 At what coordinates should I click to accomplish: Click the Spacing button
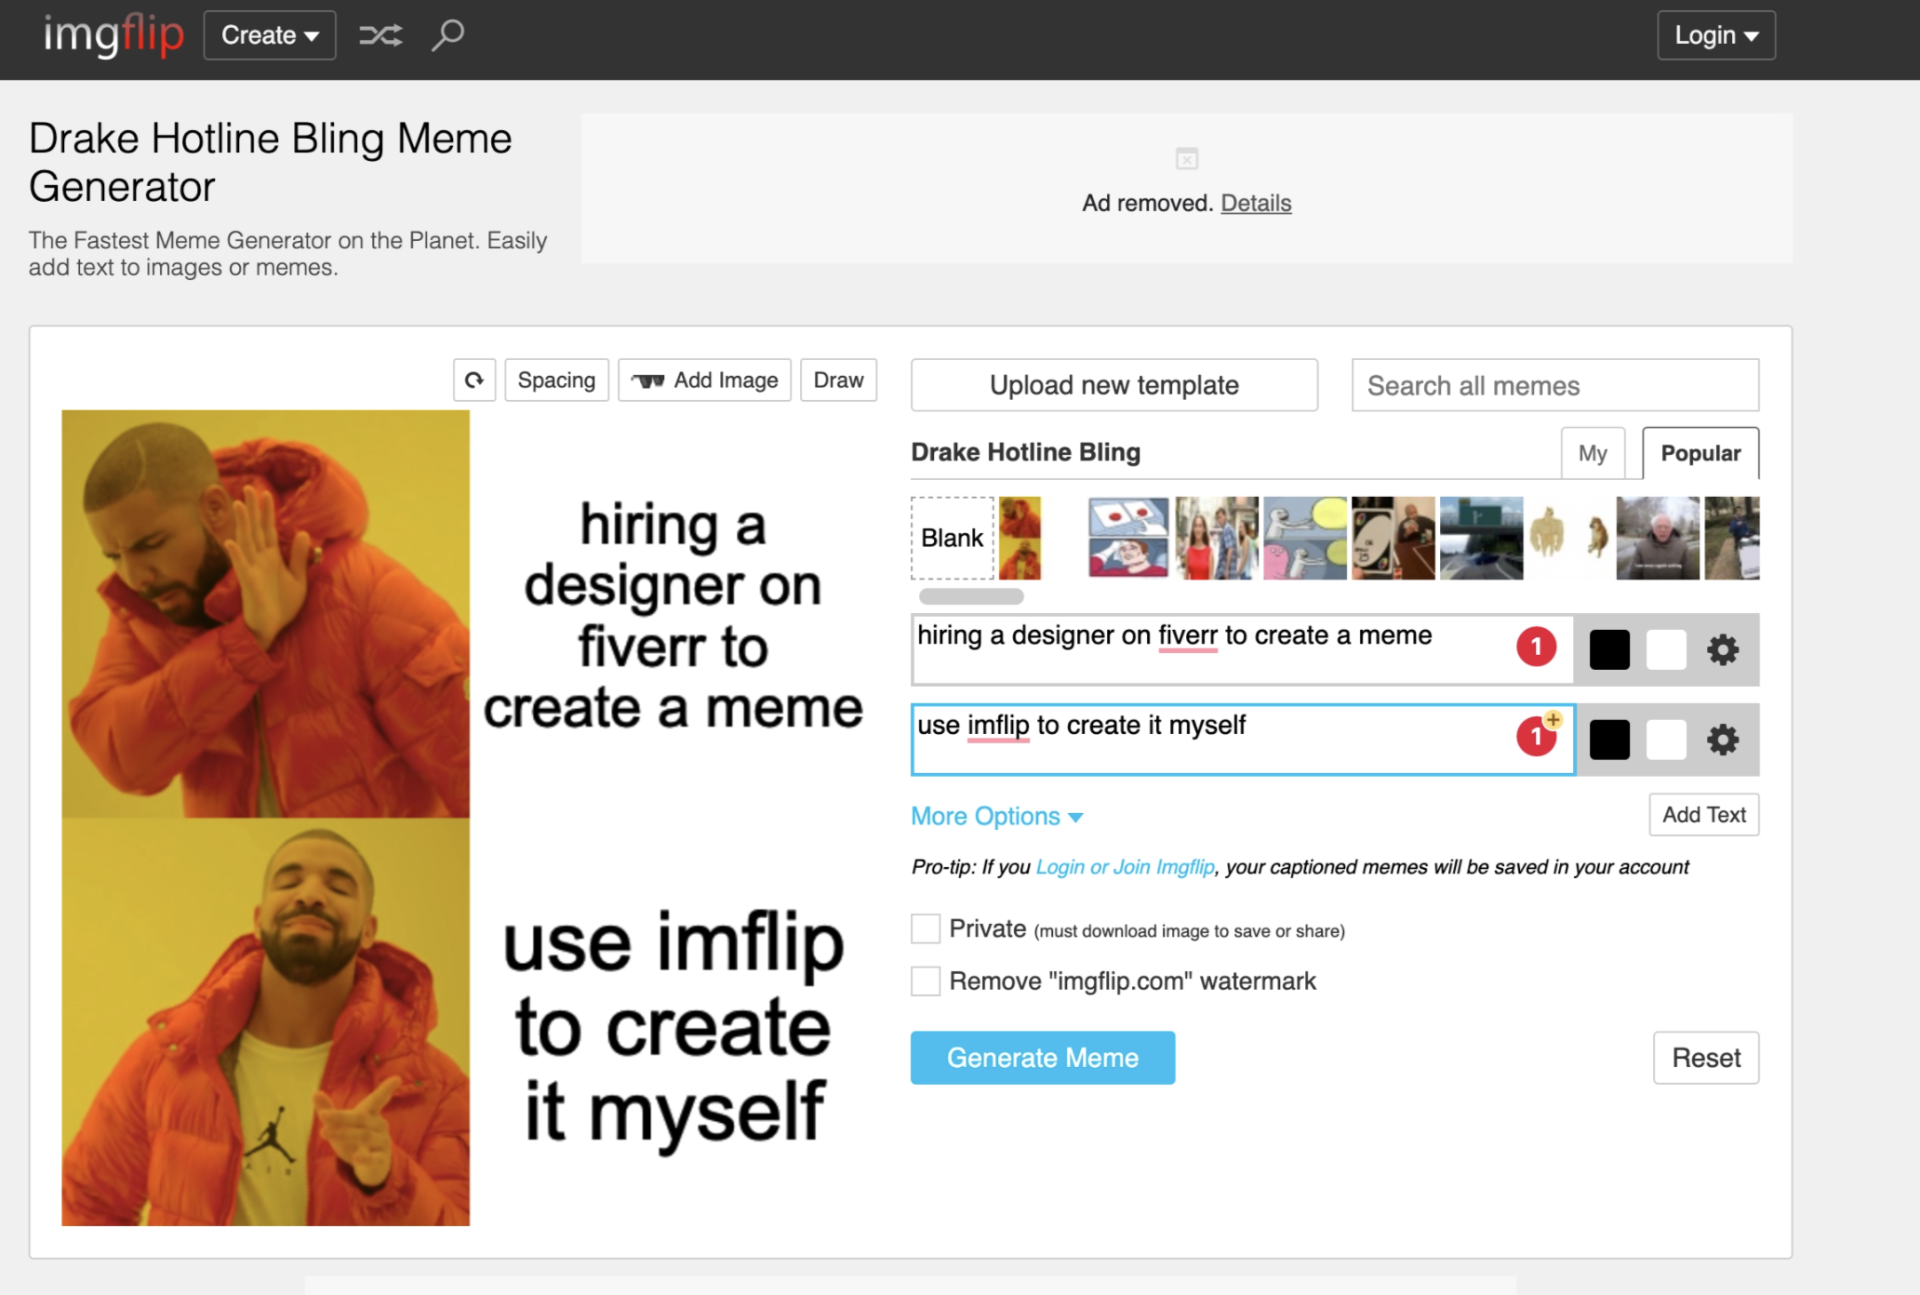click(x=556, y=380)
